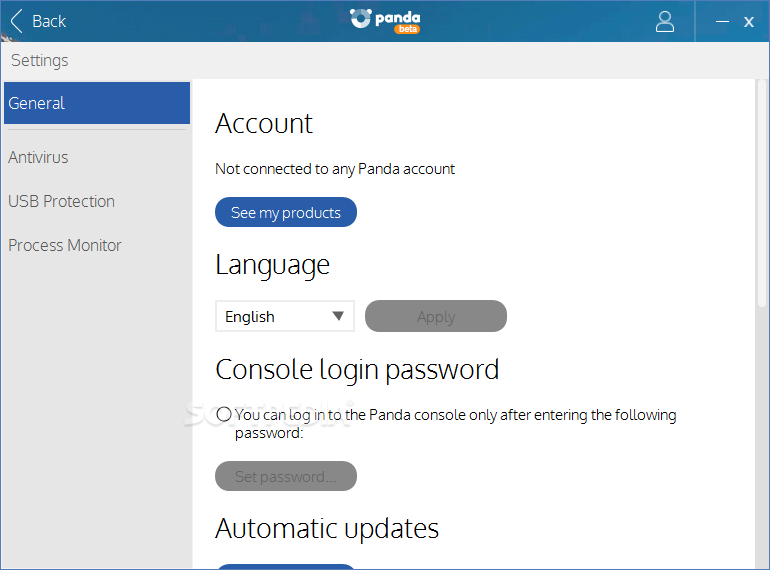Close the Panda window
Screen dimensions: 770x570
tap(748, 22)
